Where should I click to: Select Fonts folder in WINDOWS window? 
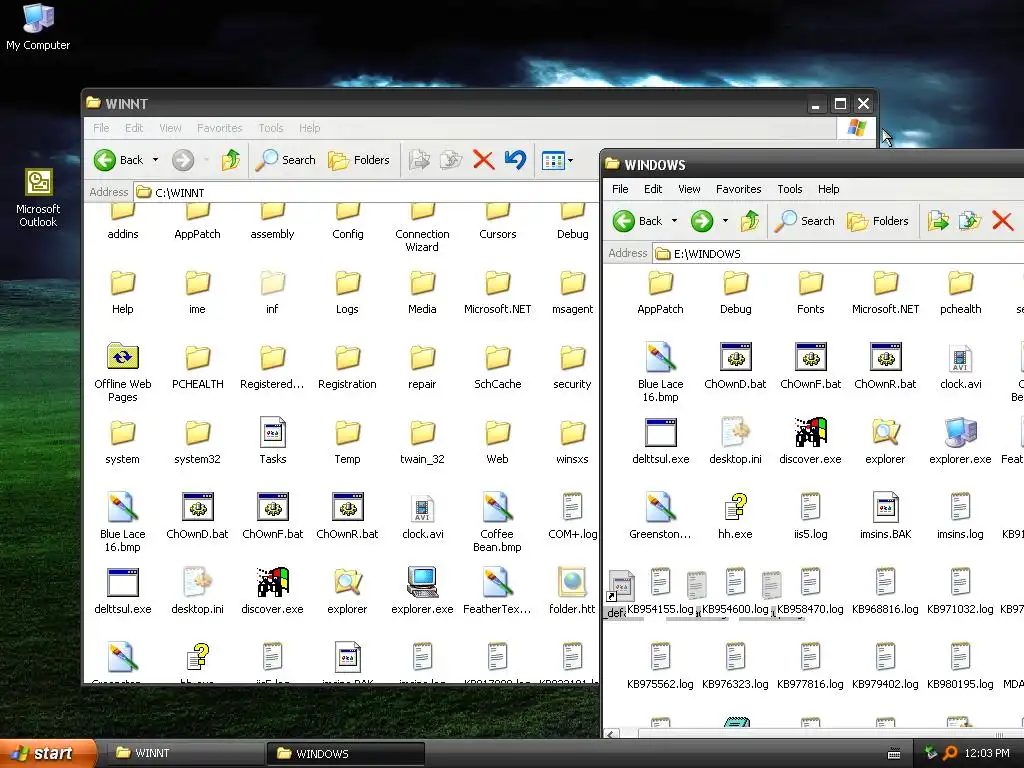click(x=810, y=291)
